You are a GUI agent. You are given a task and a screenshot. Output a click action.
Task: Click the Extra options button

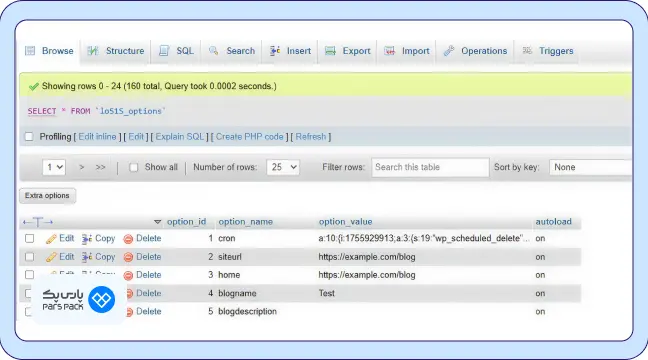47,195
